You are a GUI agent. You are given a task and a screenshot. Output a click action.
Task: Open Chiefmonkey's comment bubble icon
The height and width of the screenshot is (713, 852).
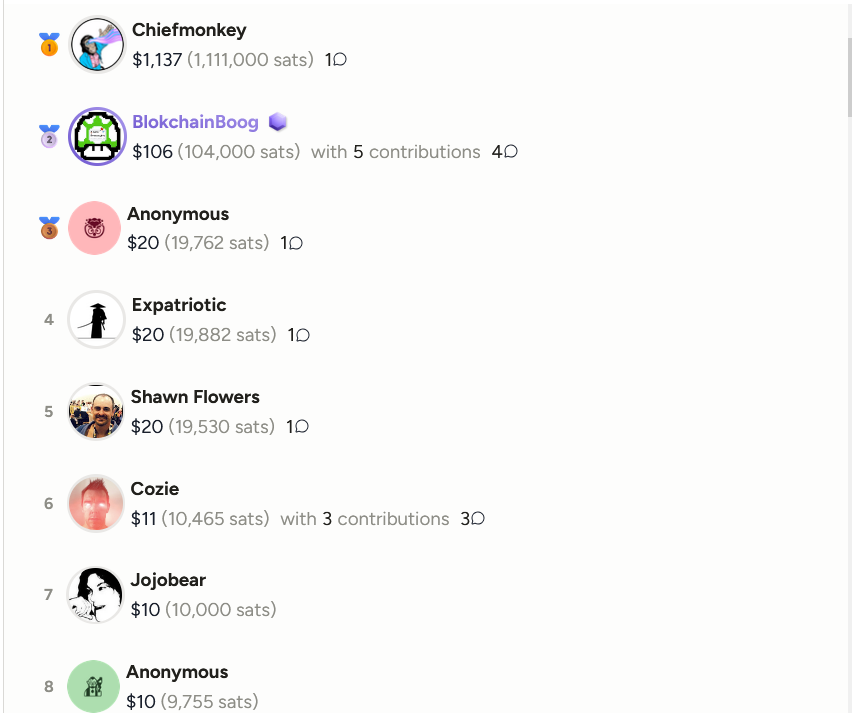point(340,59)
